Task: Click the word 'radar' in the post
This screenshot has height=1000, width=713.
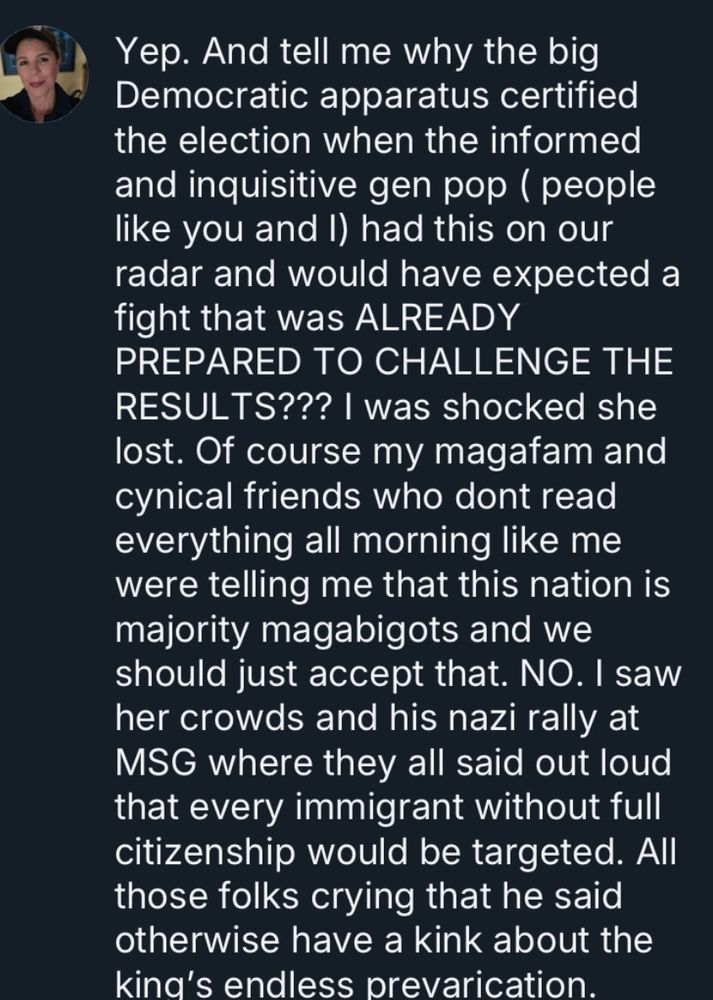Action: coord(159,274)
